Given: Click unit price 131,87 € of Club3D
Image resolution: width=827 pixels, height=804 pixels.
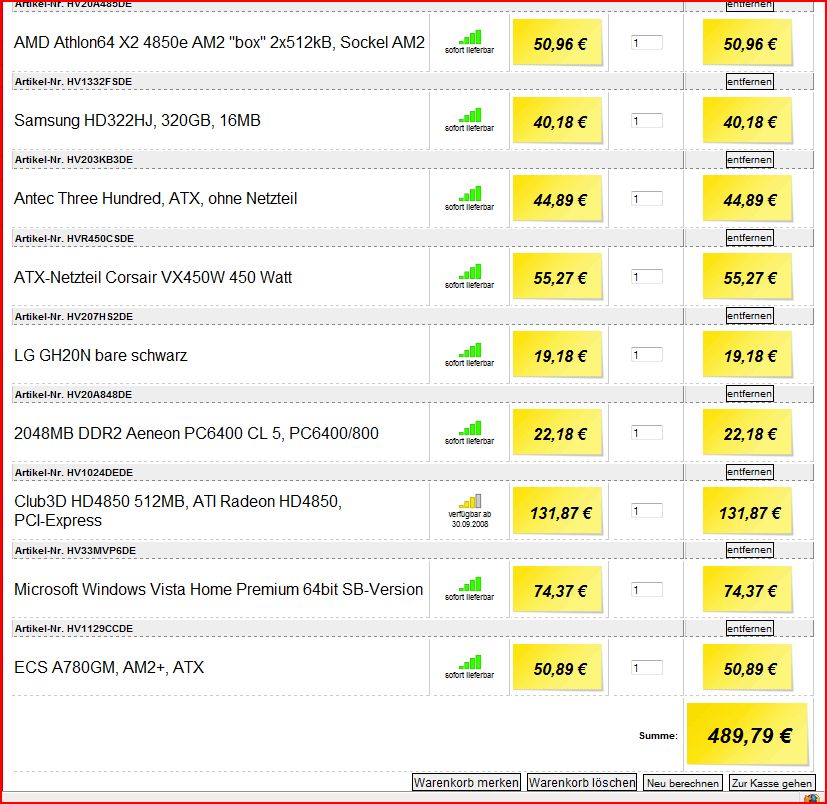Looking at the screenshot, I should pos(558,512).
